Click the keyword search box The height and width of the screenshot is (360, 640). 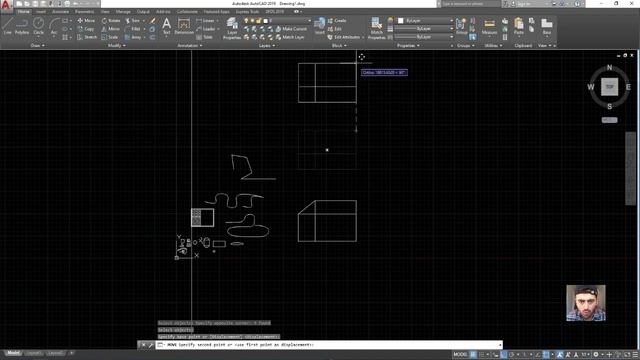(471, 4)
